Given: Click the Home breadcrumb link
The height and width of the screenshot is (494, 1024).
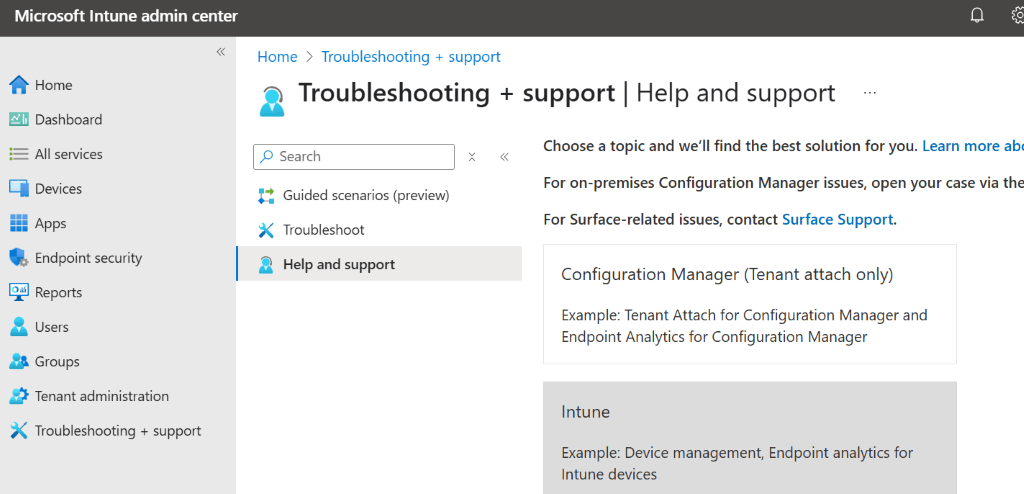Looking at the screenshot, I should (x=277, y=57).
